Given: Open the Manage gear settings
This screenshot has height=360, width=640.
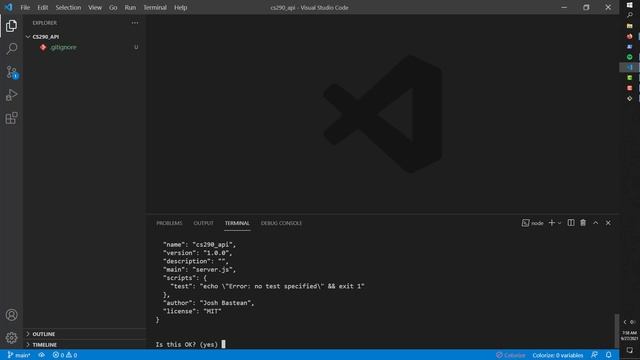Looking at the screenshot, I should pyautogui.click(x=11, y=338).
